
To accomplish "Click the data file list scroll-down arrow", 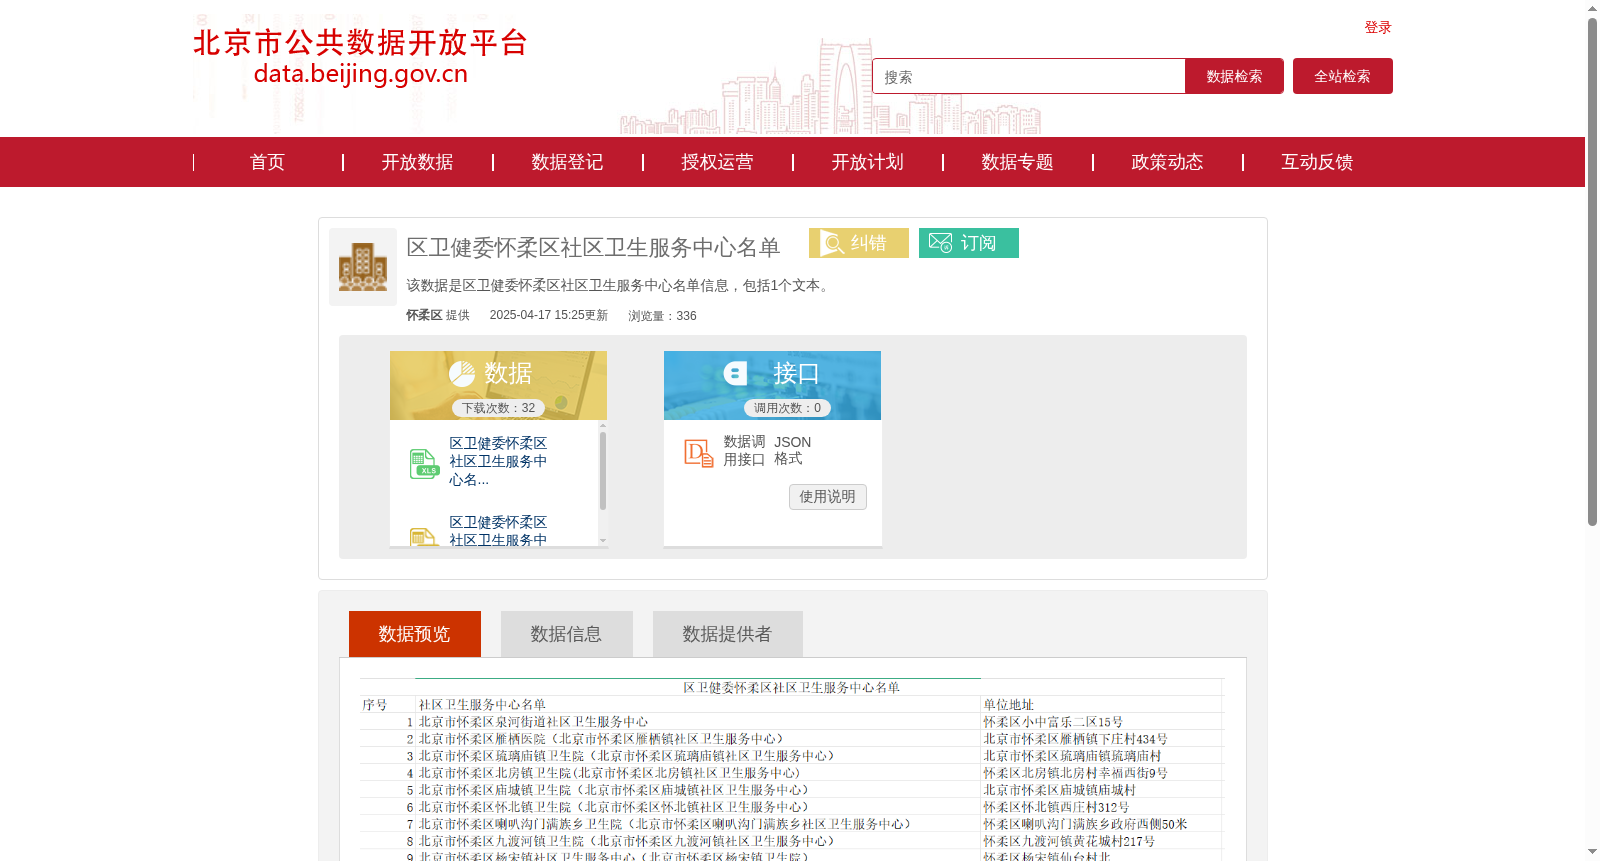I will pos(603,540).
